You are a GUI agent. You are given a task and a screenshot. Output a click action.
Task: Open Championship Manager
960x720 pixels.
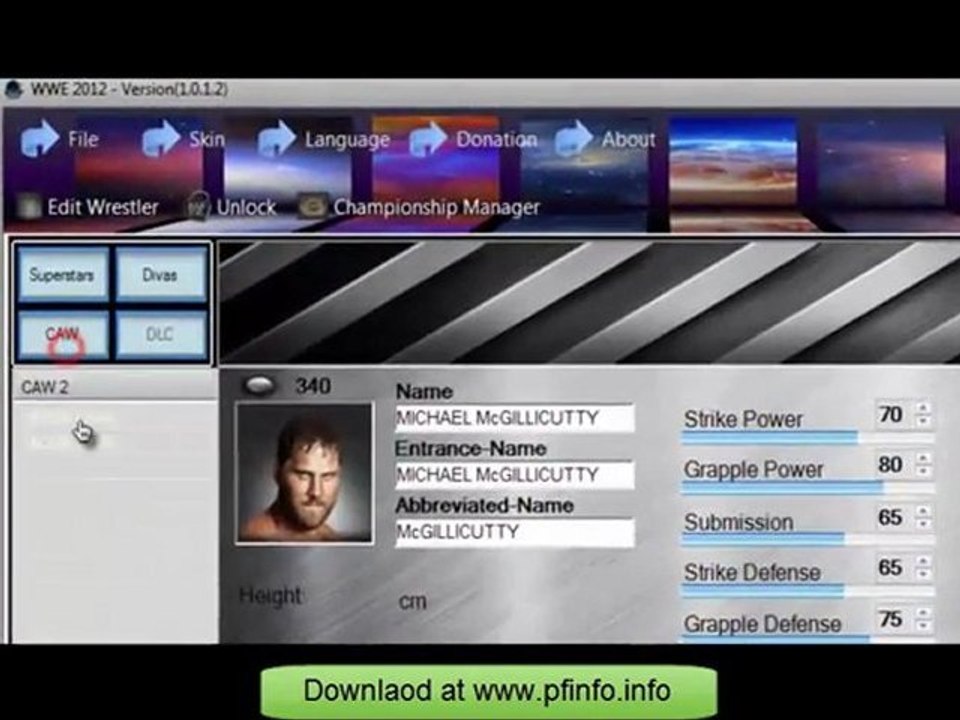point(437,208)
